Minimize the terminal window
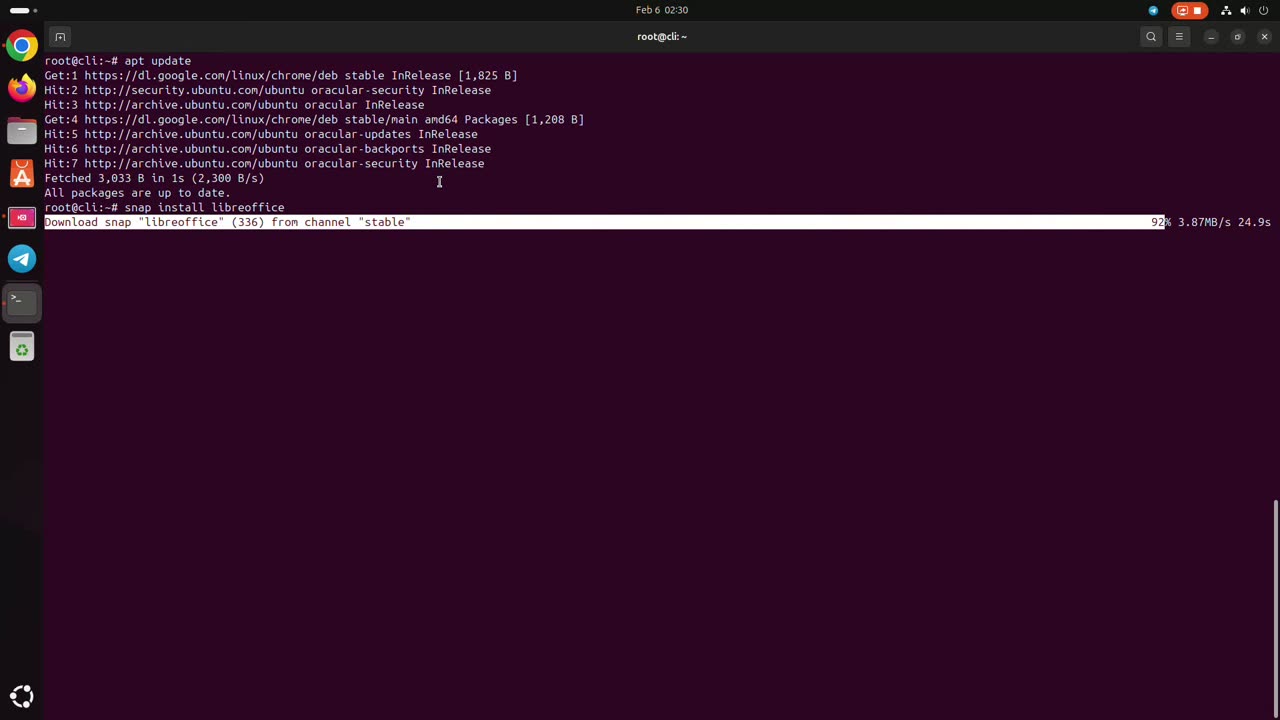Viewport: 1280px width, 720px height. [x=1211, y=37]
